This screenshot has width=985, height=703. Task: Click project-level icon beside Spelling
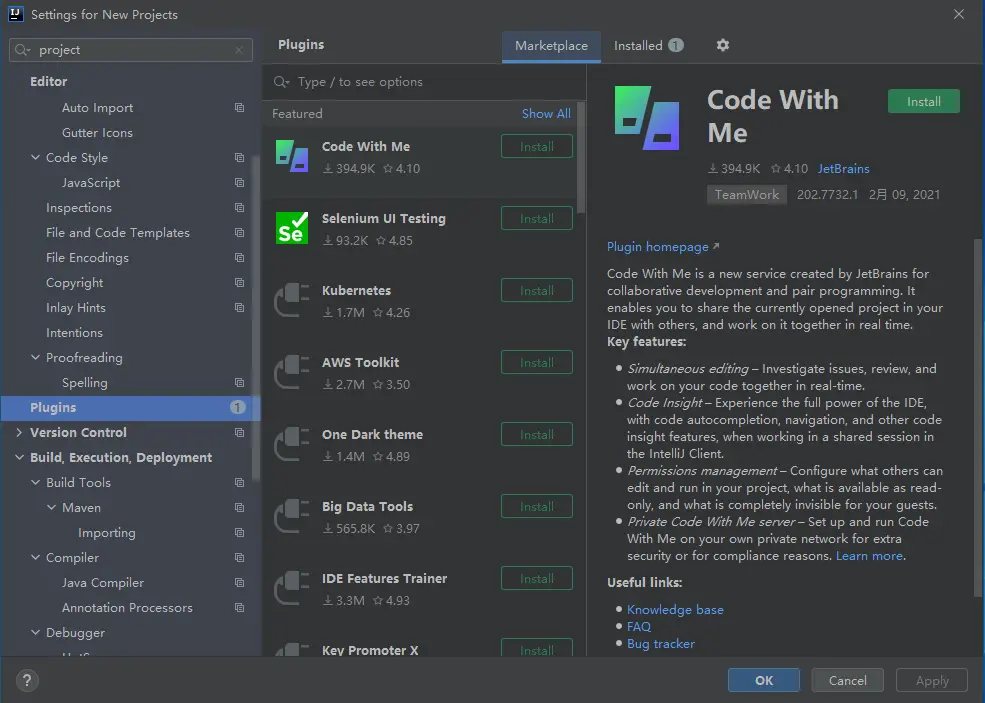tap(239, 383)
